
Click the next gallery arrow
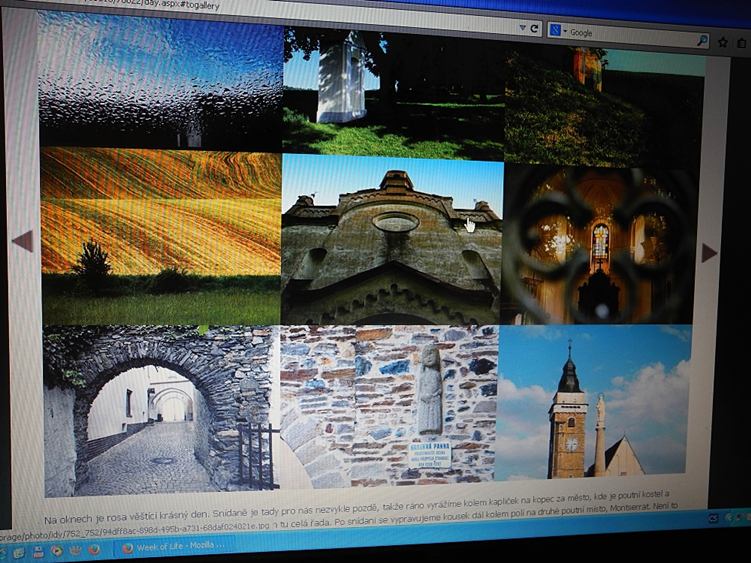pos(709,253)
